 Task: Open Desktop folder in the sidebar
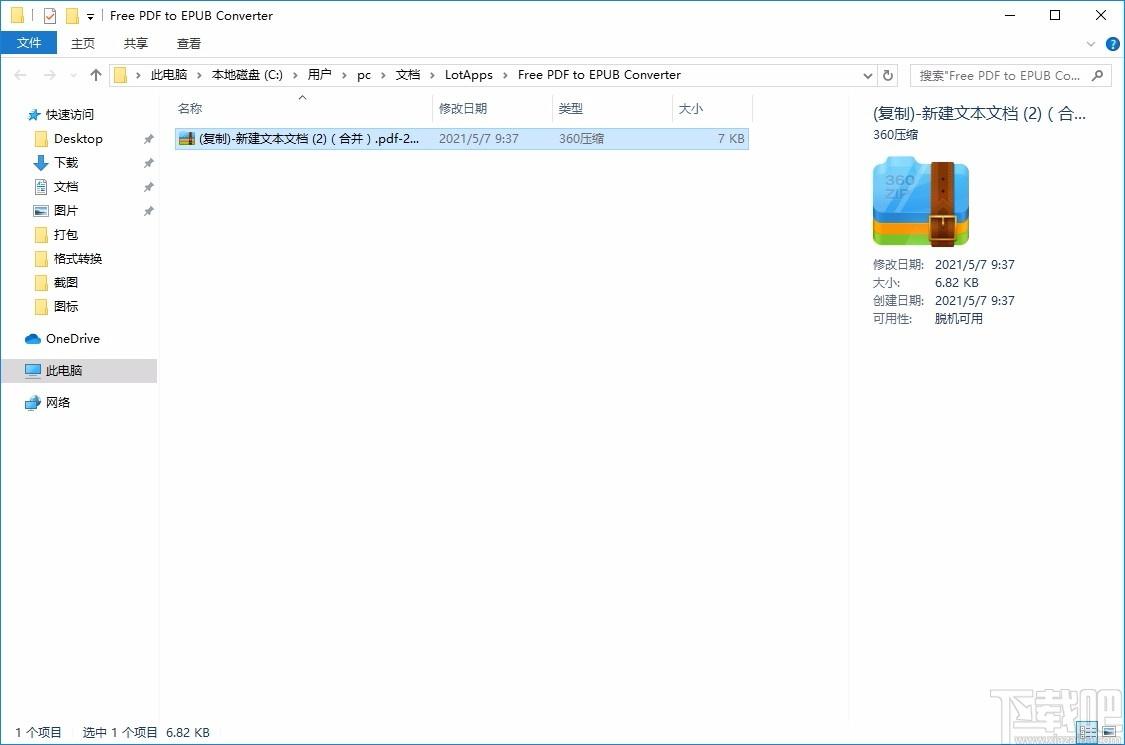[77, 139]
